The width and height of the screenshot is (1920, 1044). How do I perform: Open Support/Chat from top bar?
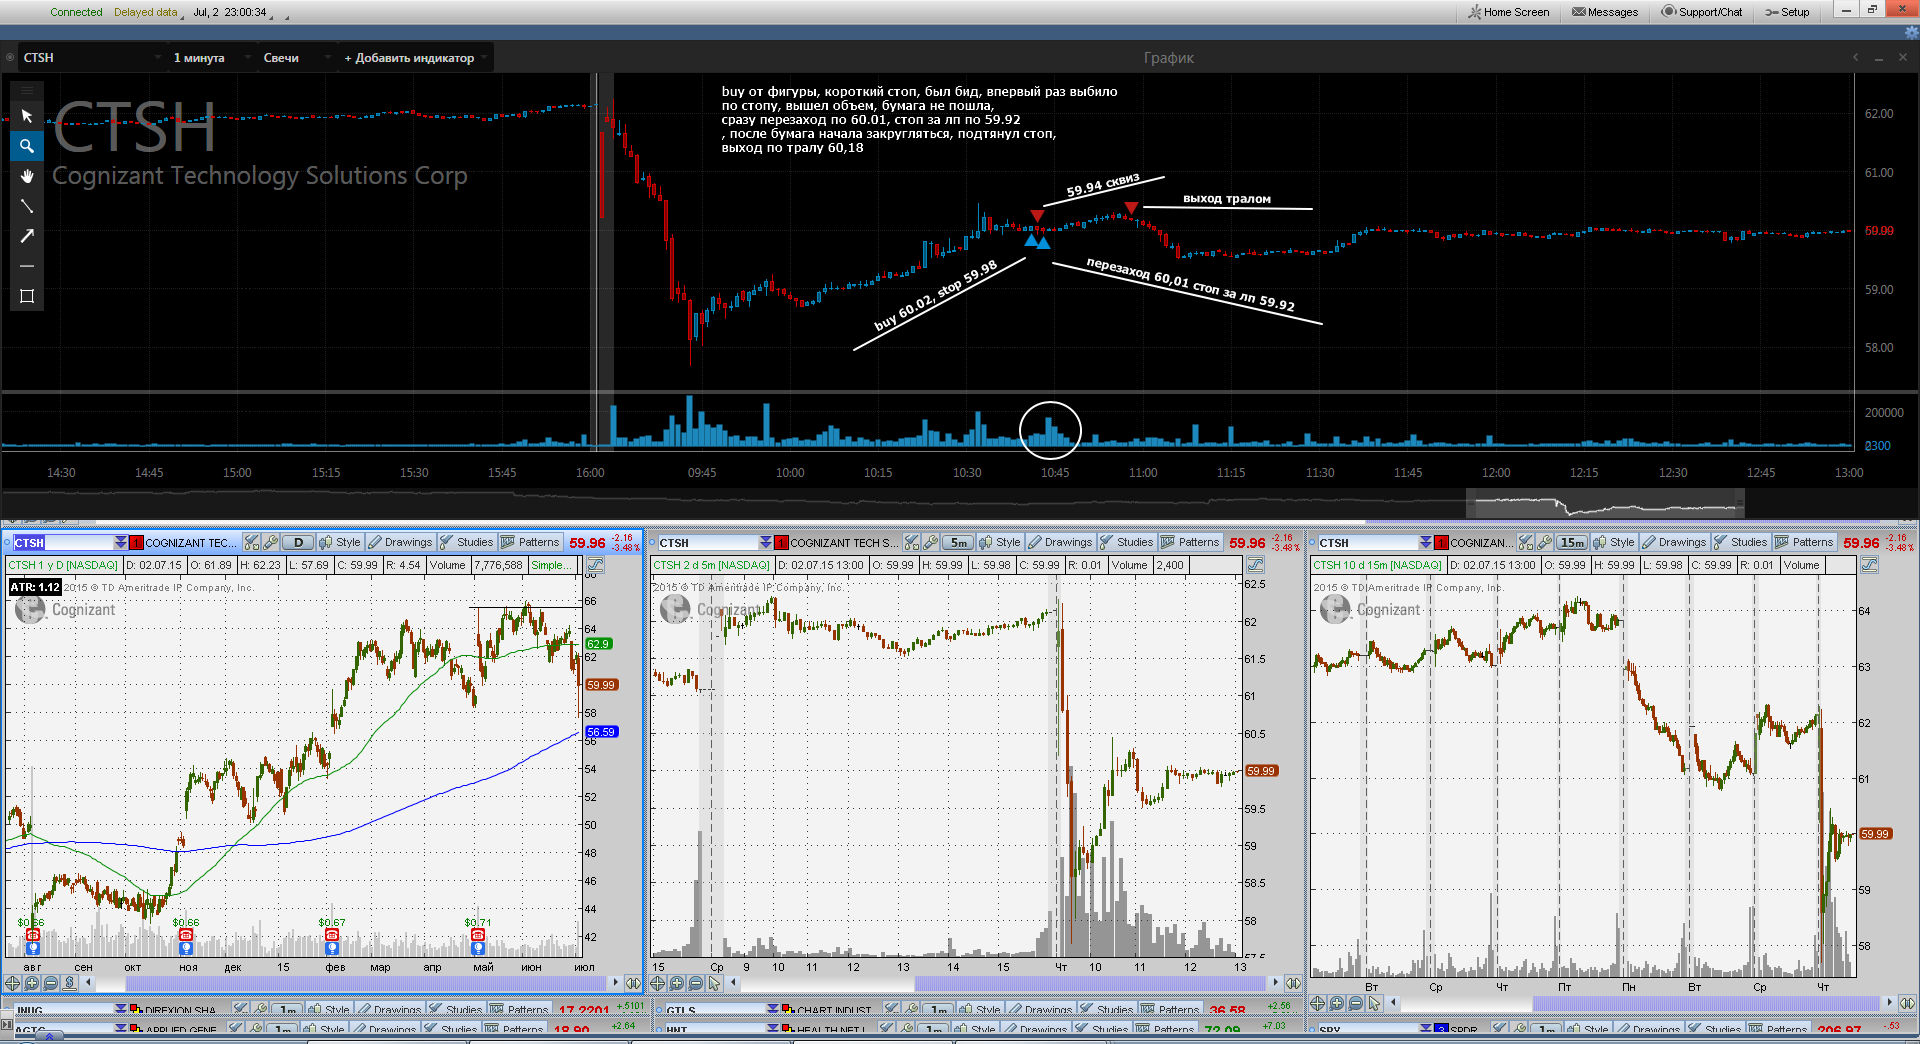point(1702,12)
